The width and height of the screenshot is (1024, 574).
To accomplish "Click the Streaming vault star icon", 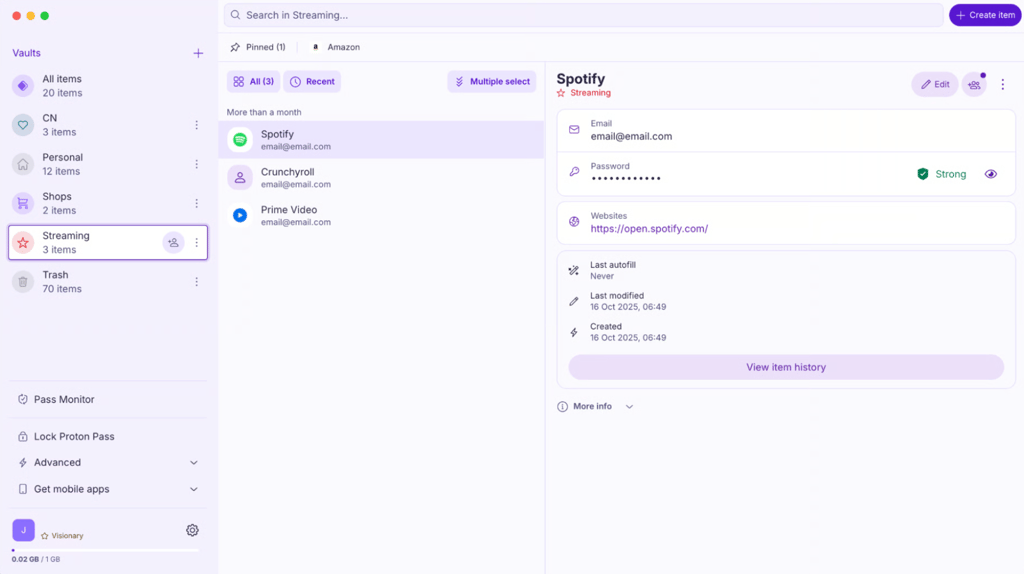I will (23, 242).
